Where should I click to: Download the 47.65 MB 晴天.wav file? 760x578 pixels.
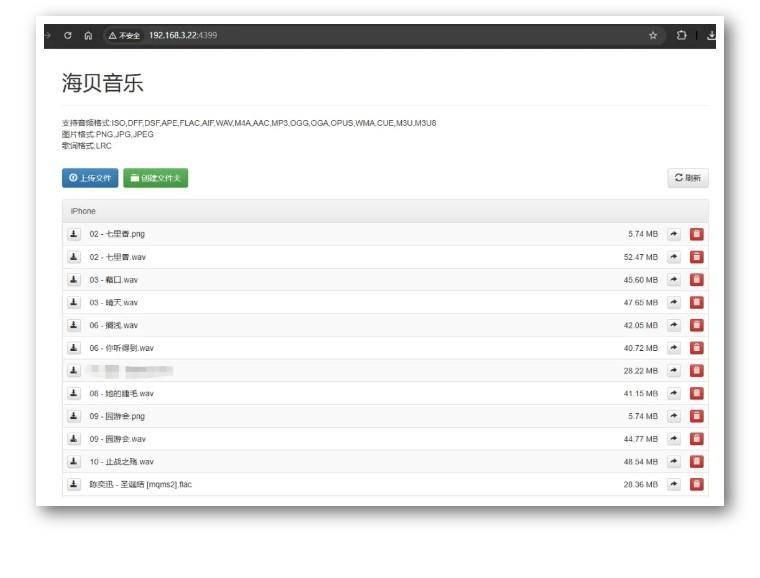click(x=74, y=302)
